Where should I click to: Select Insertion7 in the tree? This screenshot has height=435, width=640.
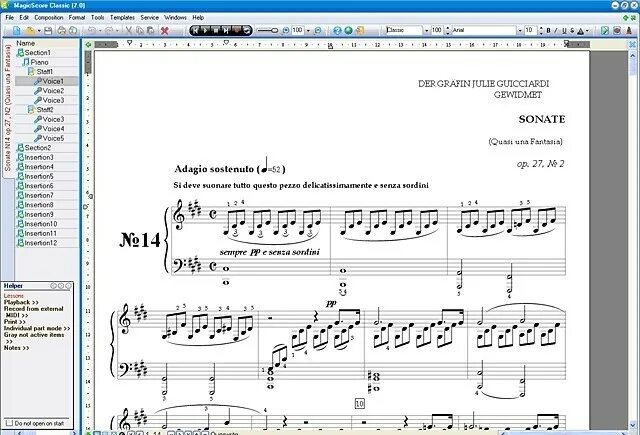39,195
